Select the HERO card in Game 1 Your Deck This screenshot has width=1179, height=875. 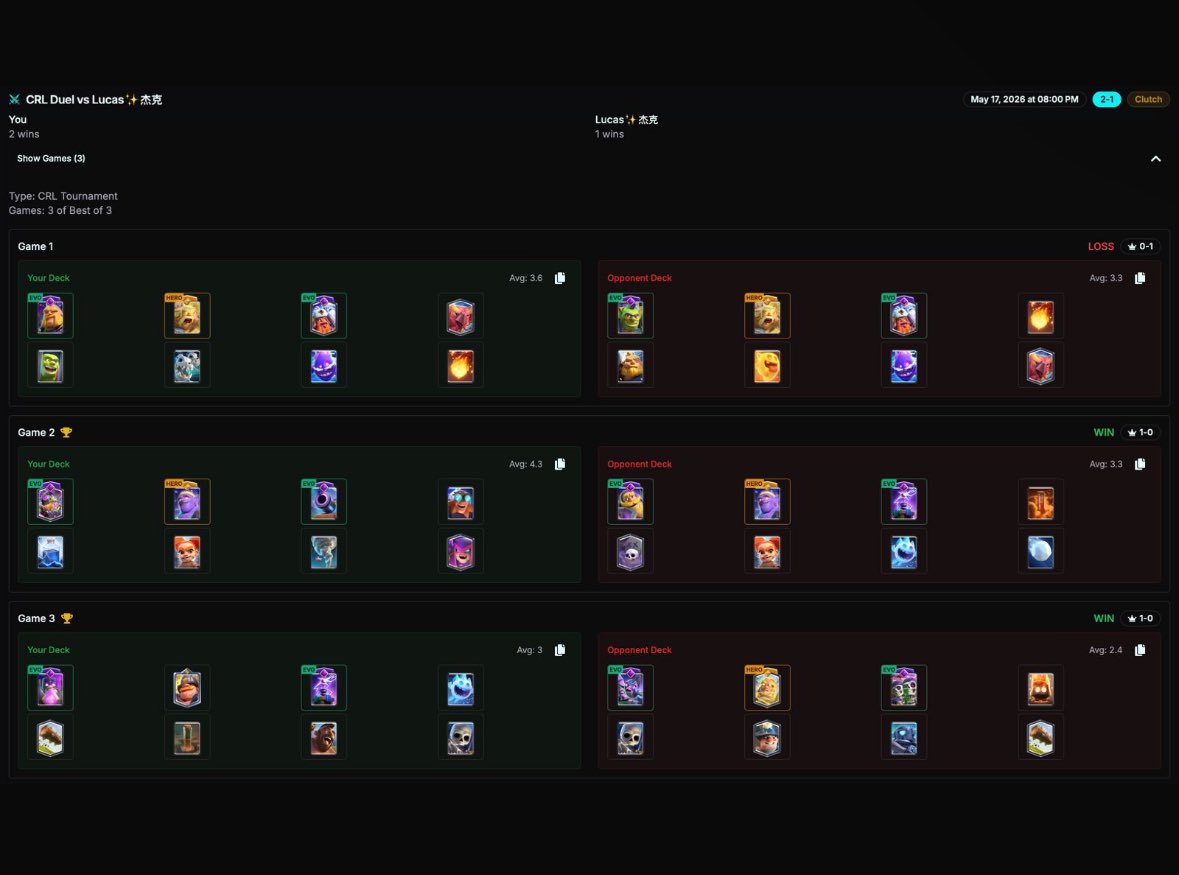tap(187, 316)
